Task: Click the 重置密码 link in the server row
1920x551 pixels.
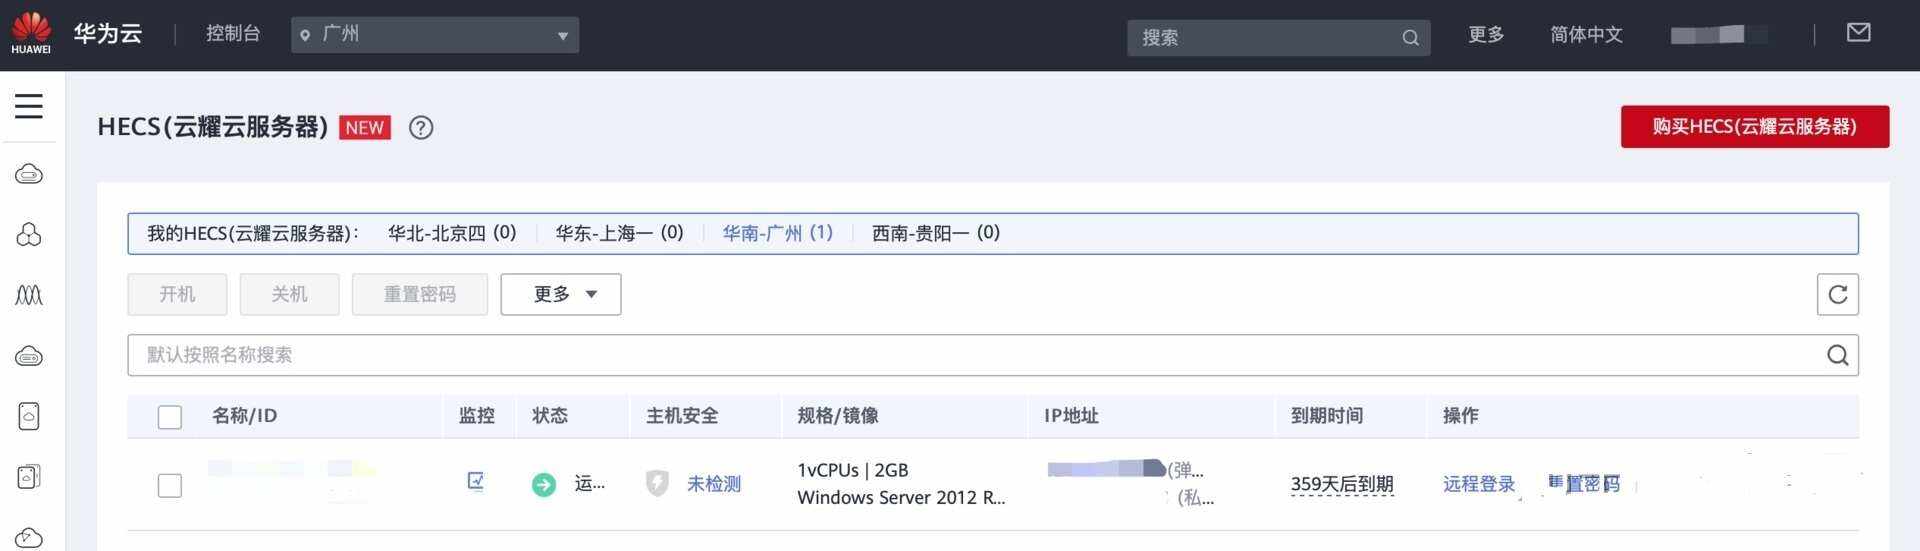Action: tap(1584, 485)
